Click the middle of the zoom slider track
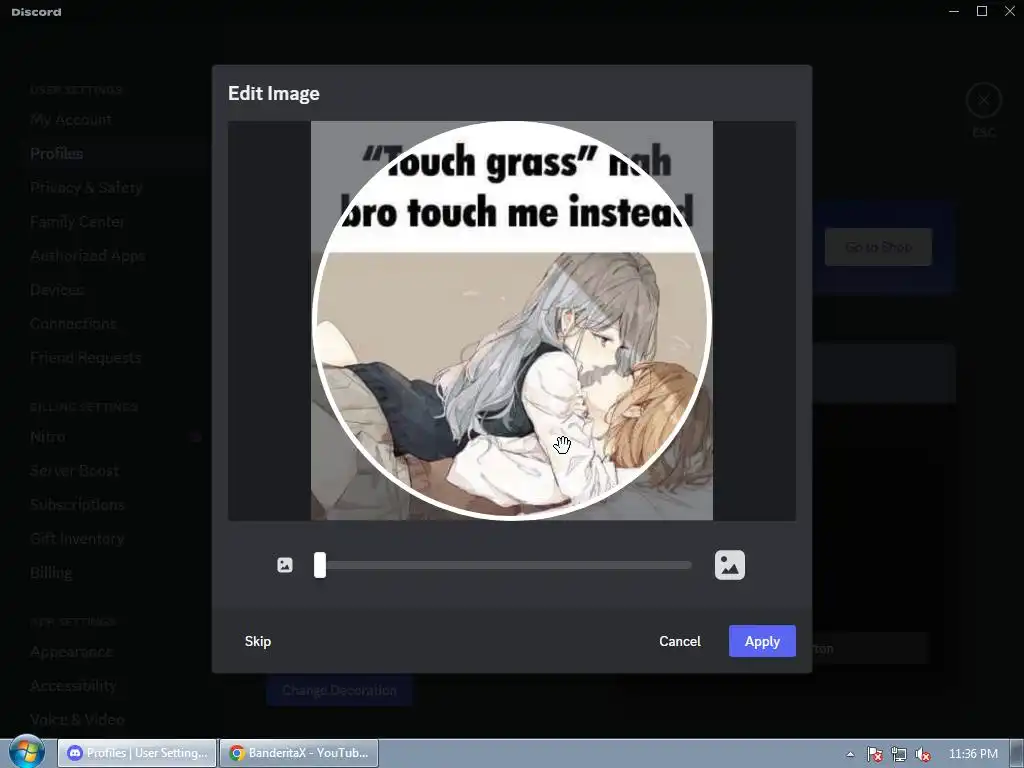The image size is (1024, 768). coord(505,565)
